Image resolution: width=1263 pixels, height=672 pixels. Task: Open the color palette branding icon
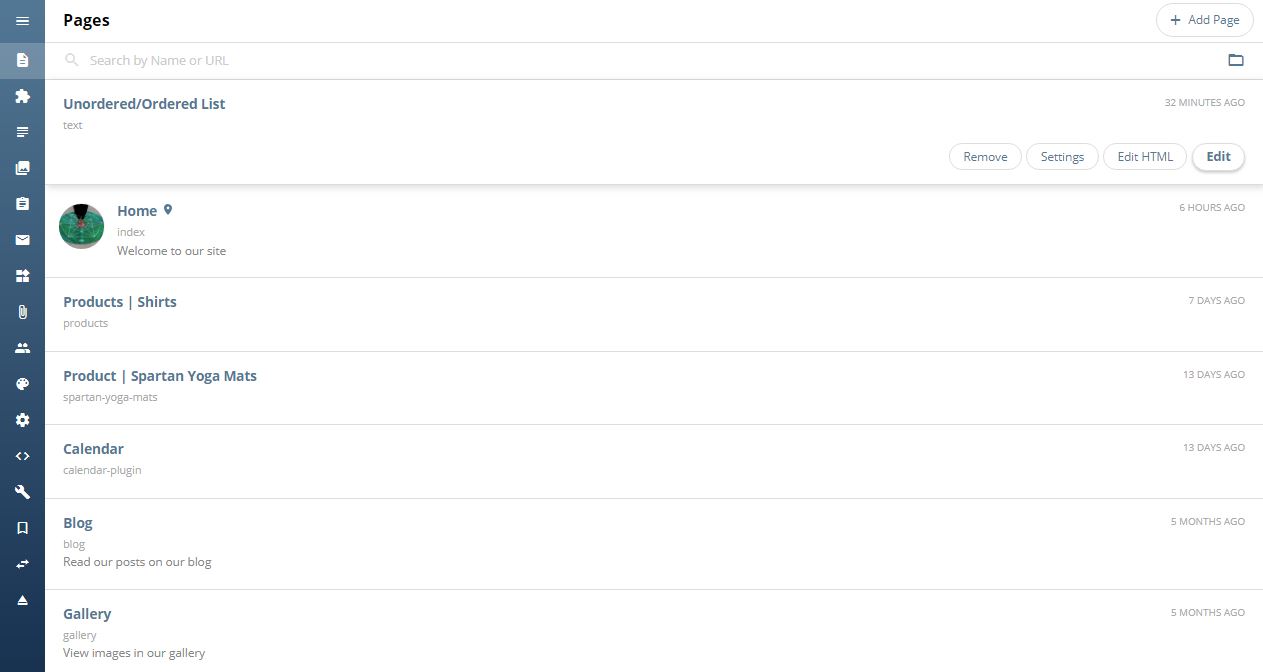point(22,384)
